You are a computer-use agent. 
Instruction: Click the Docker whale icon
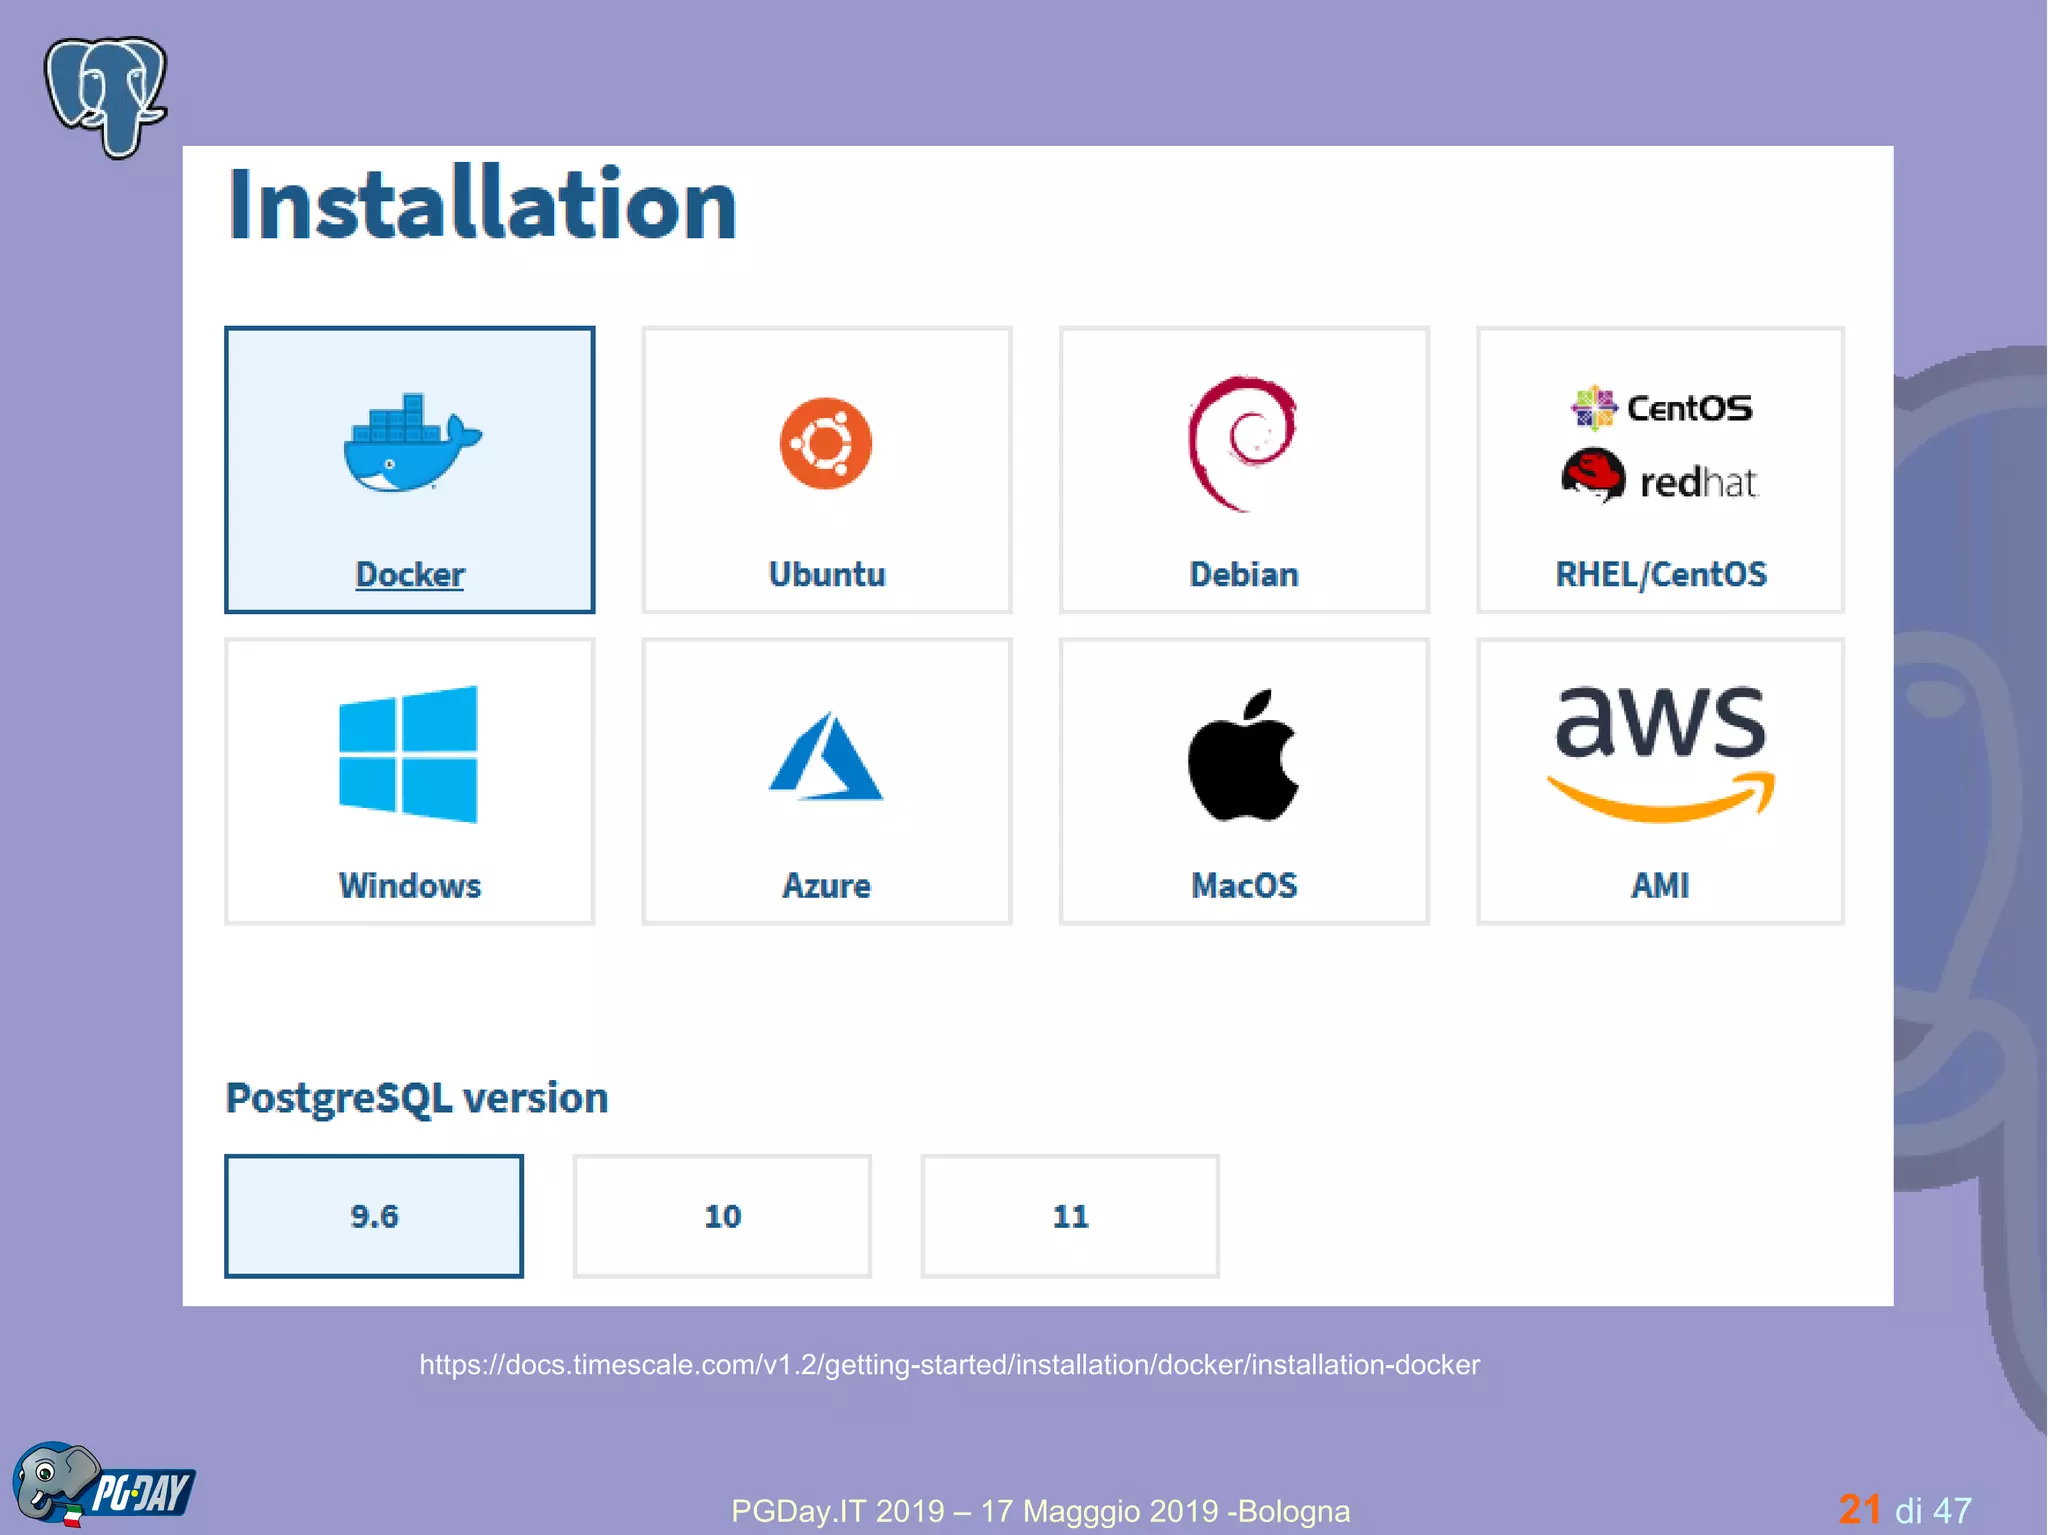412,443
